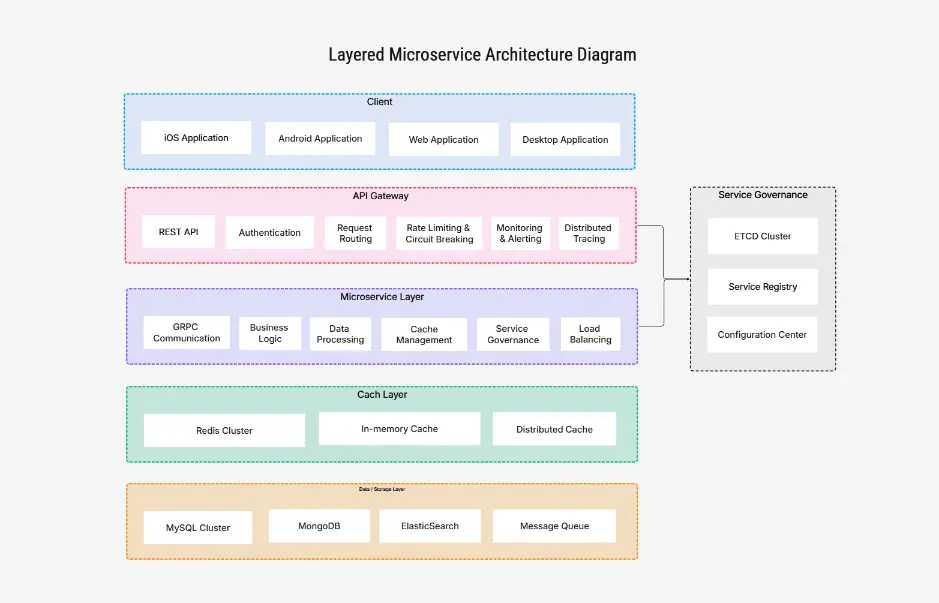Select the Web Application block
Image resolution: width=939 pixels, height=603 pixels.
(443, 140)
